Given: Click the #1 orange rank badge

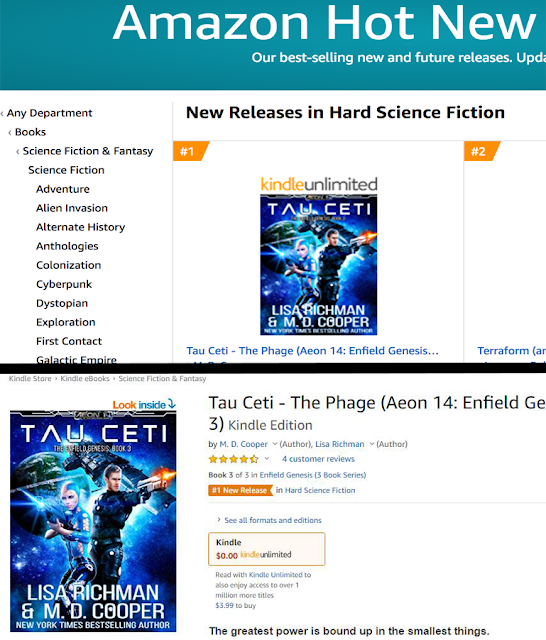Looking at the screenshot, I should click(x=190, y=151).
